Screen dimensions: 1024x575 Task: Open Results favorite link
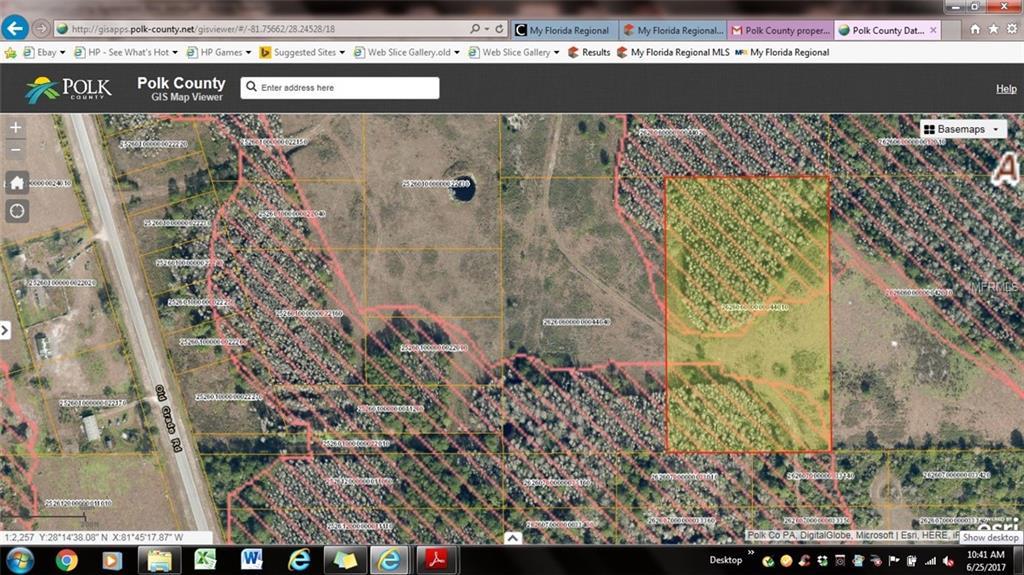589,52
